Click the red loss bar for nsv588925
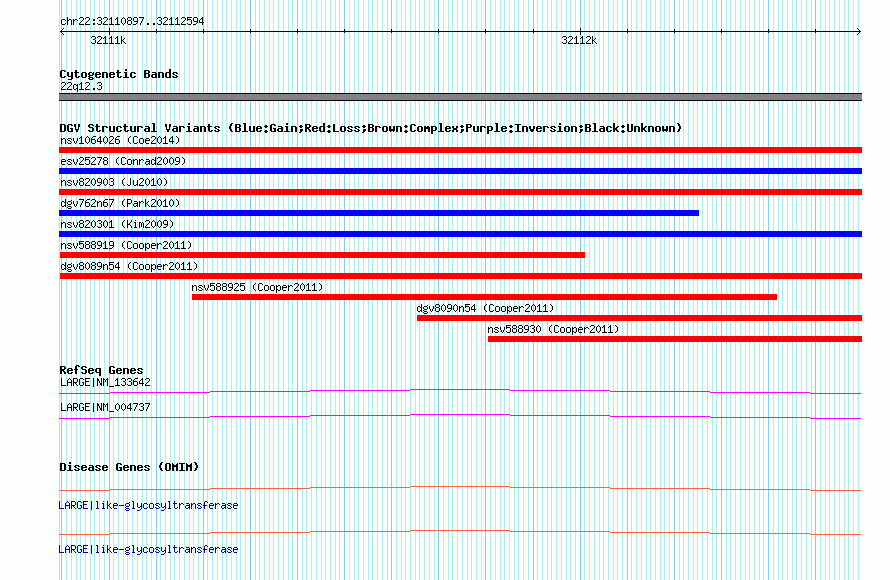 484,297
